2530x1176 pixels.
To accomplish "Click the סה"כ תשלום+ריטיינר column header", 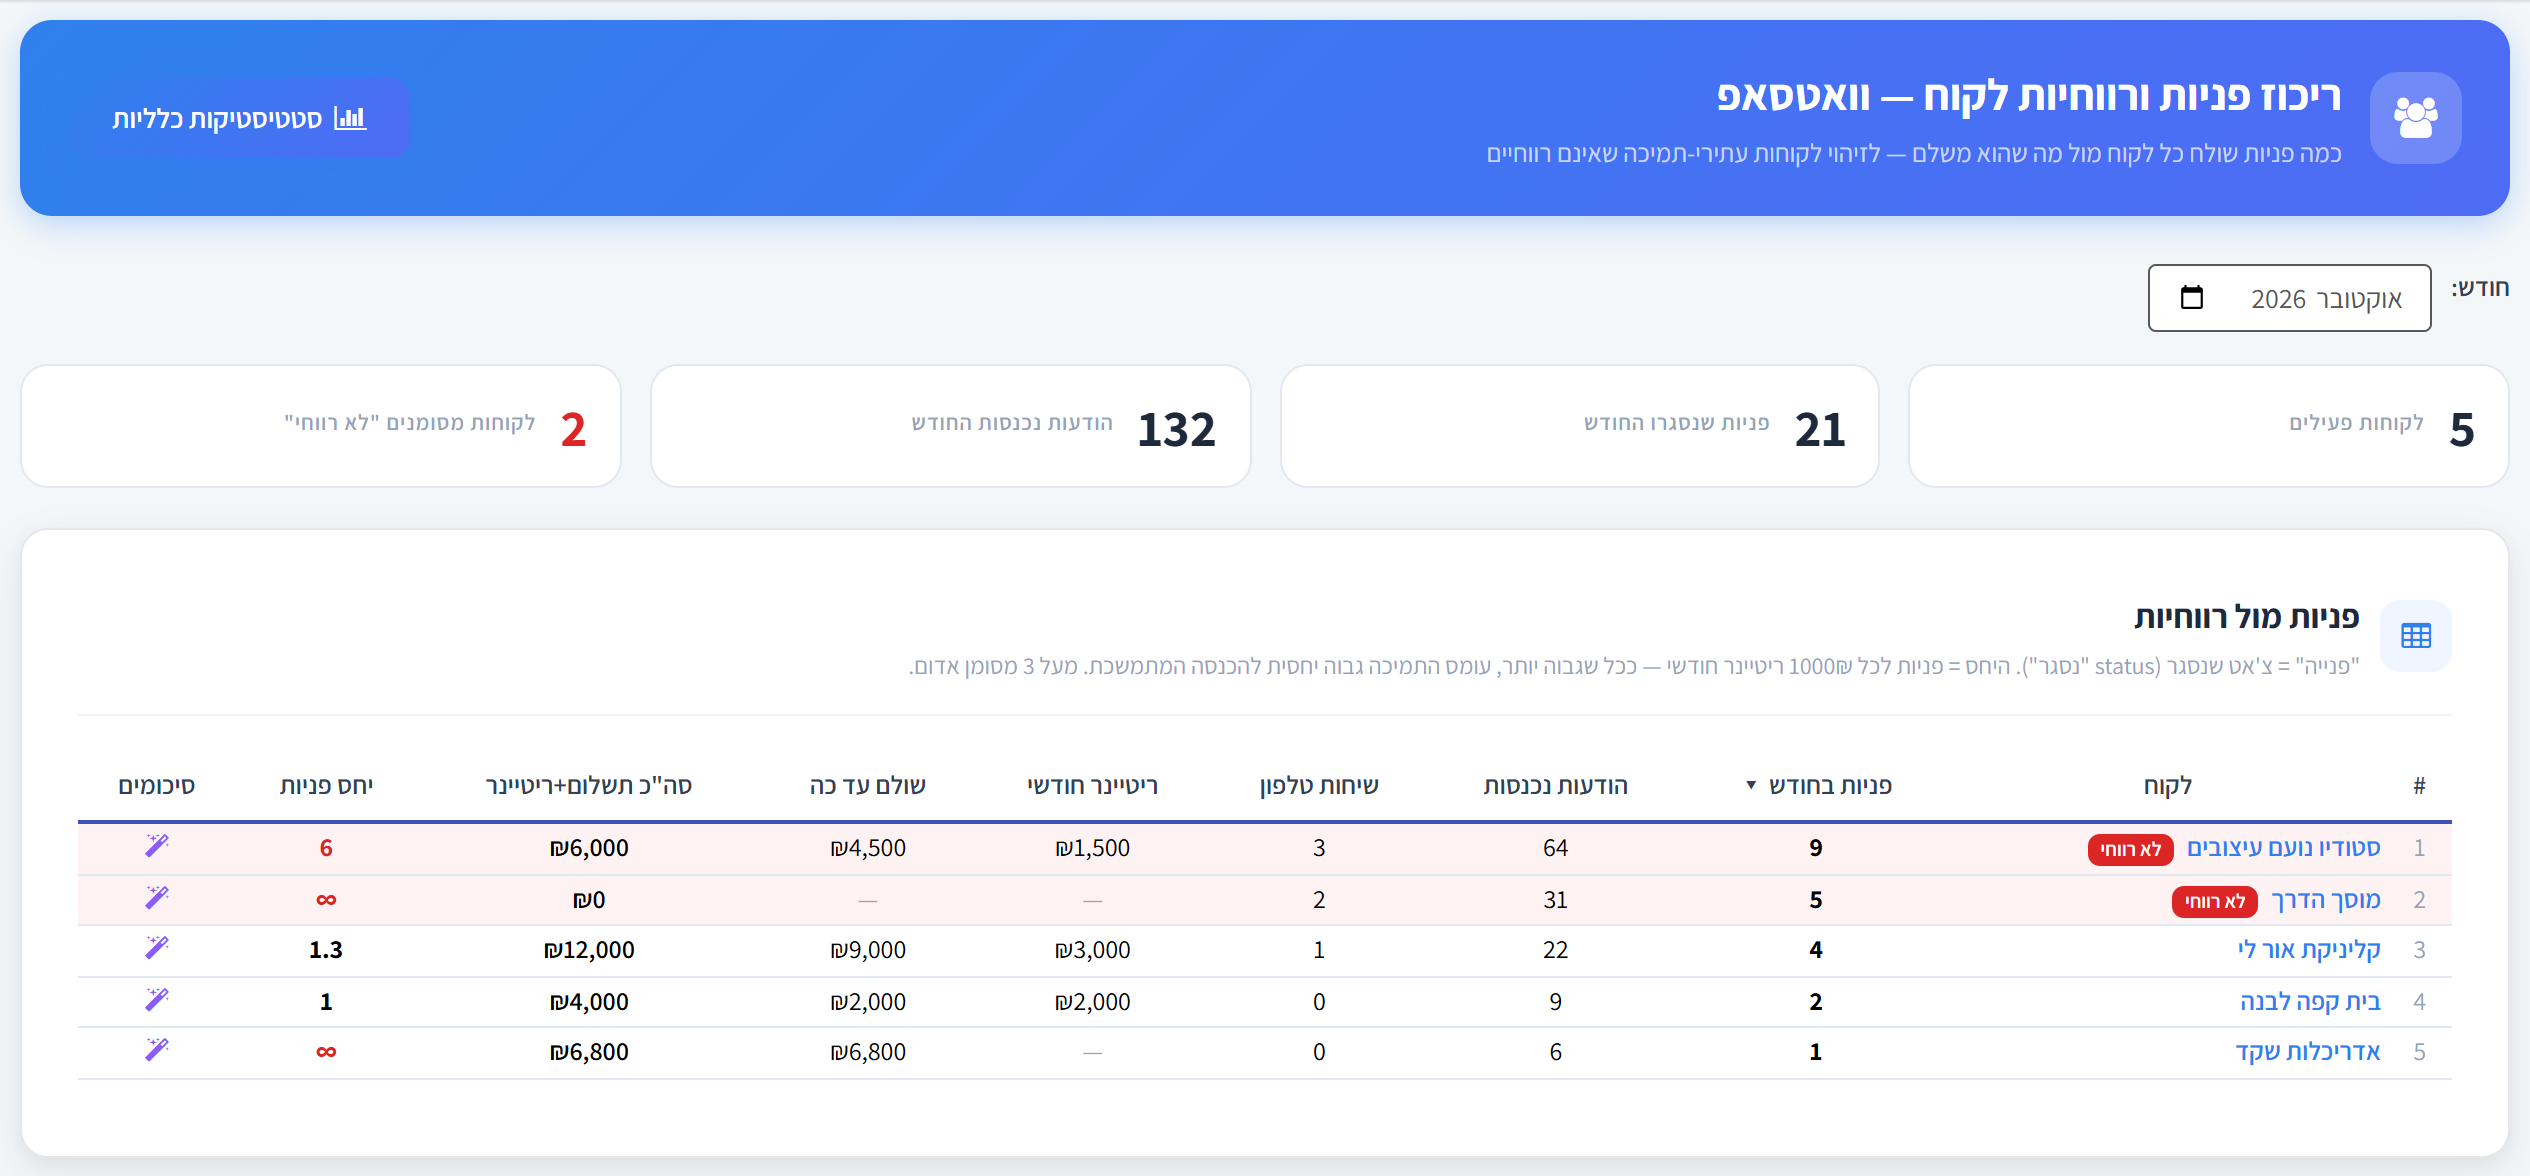I will pos(588,786).
